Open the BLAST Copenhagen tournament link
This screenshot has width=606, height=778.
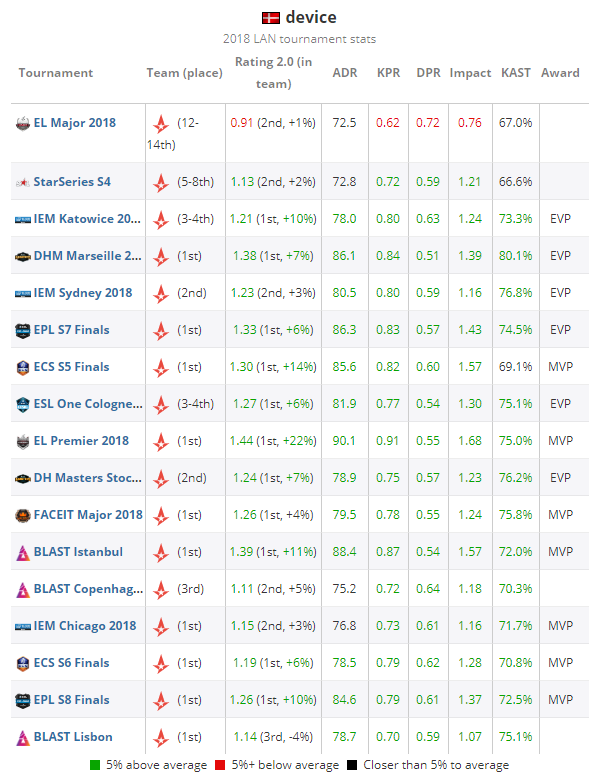click(x=88, y=589)
